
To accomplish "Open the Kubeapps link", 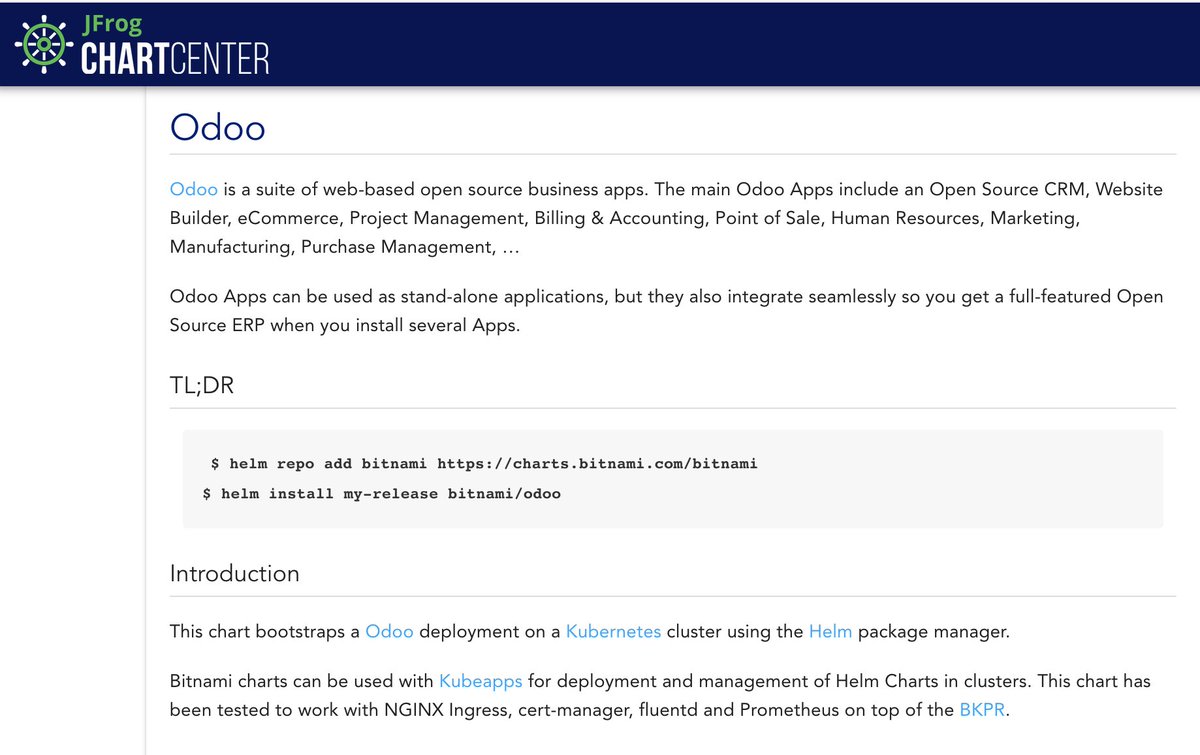I will (481, 681).
